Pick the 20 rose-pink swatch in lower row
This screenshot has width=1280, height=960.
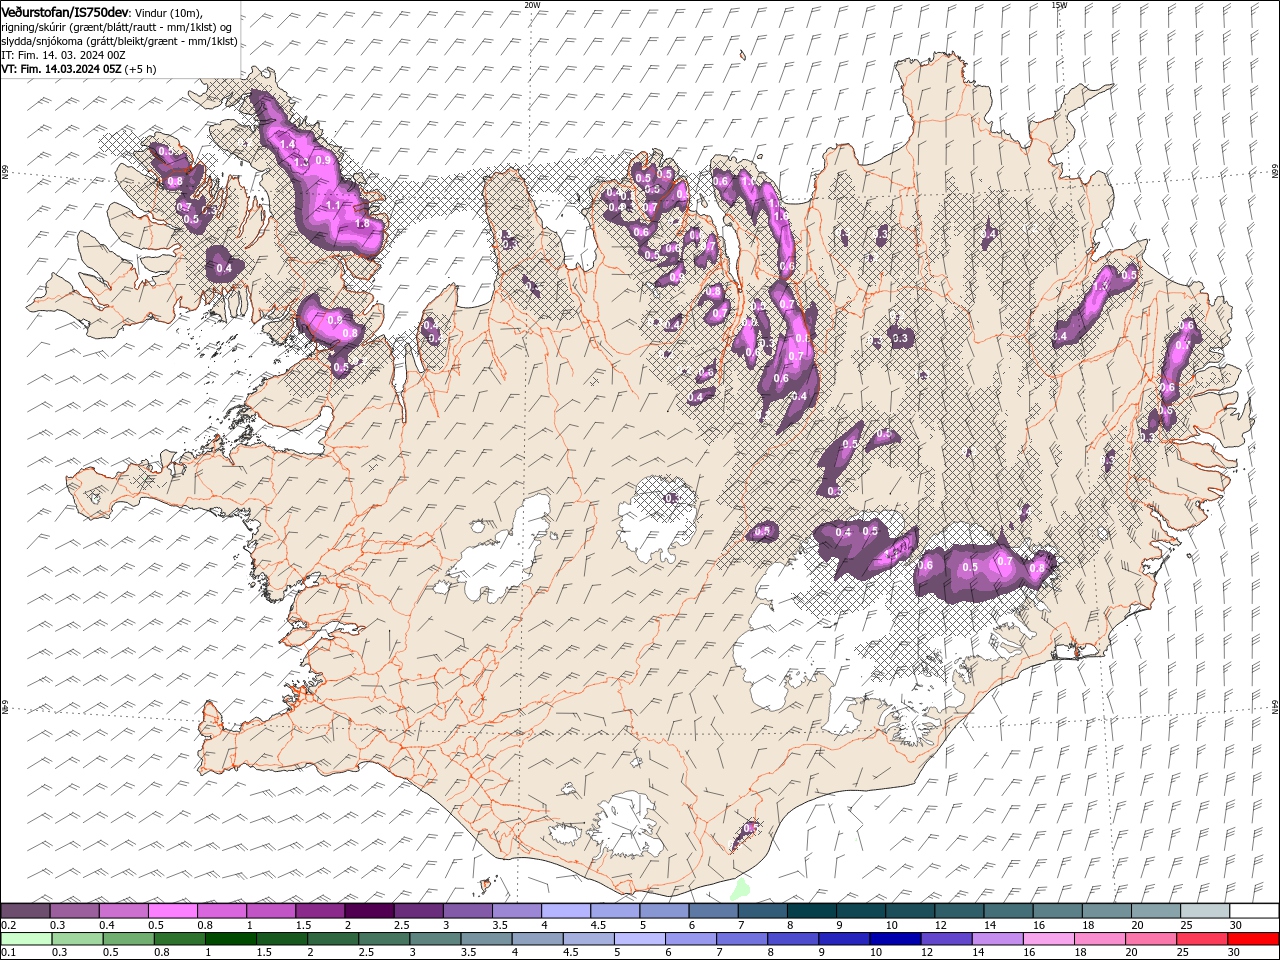1151,939
